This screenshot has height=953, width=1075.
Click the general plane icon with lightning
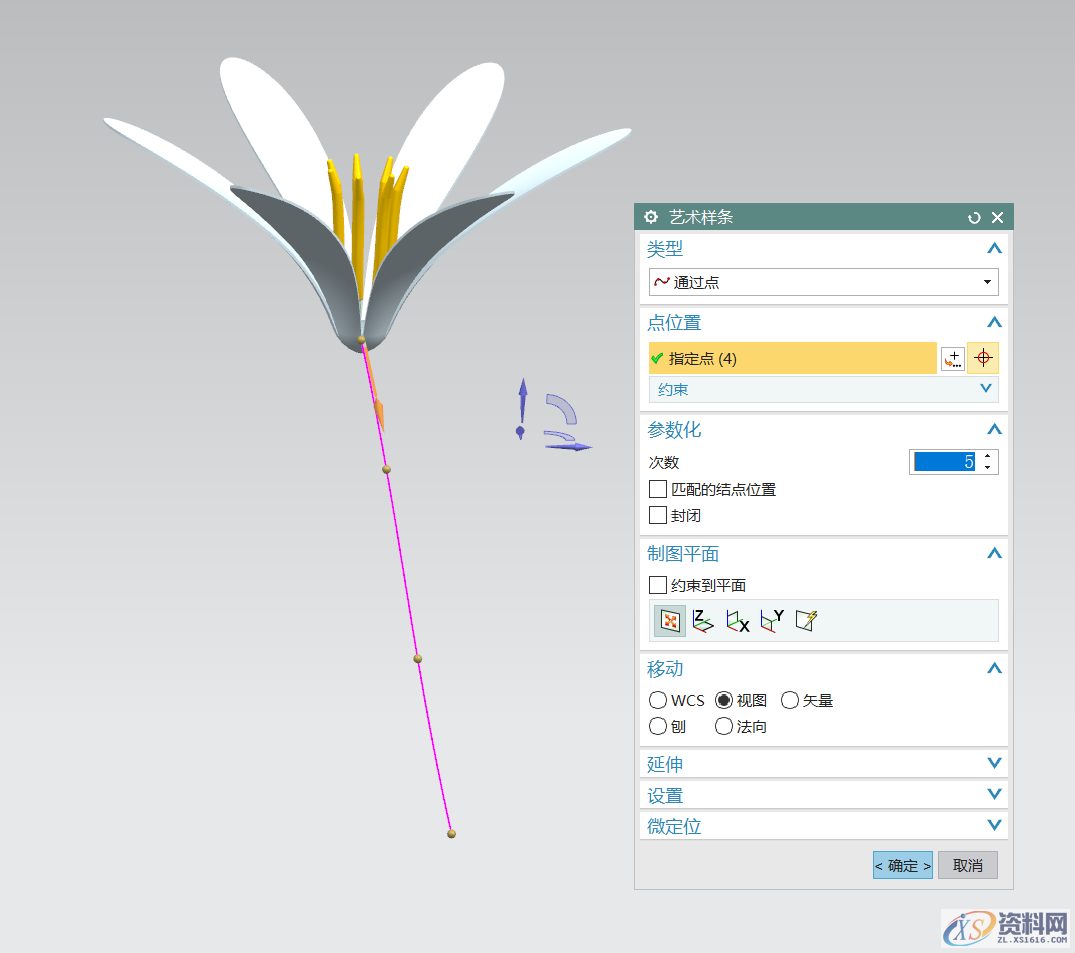coord(806,621)
